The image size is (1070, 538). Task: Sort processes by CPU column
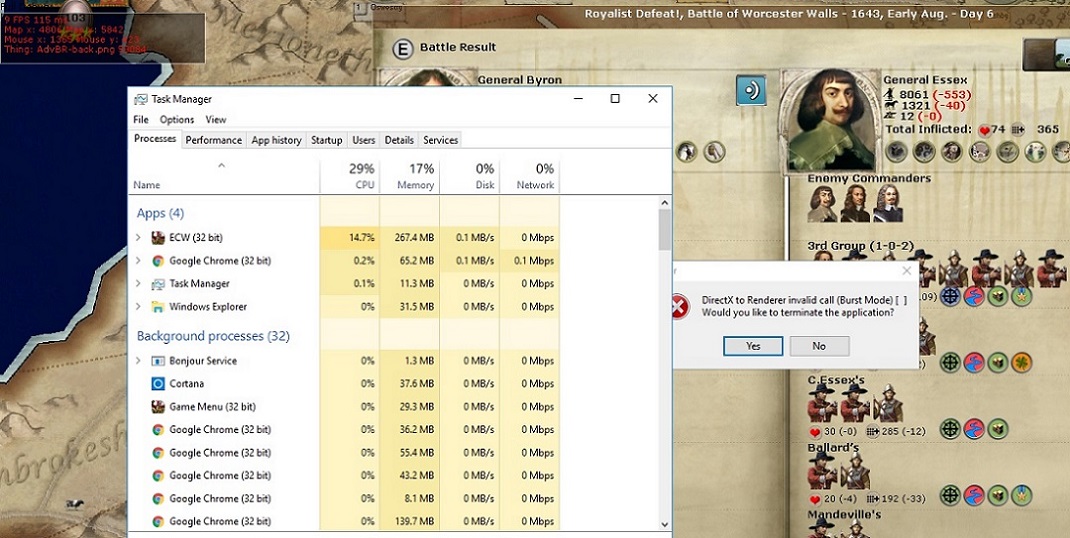tap(349, 176)
